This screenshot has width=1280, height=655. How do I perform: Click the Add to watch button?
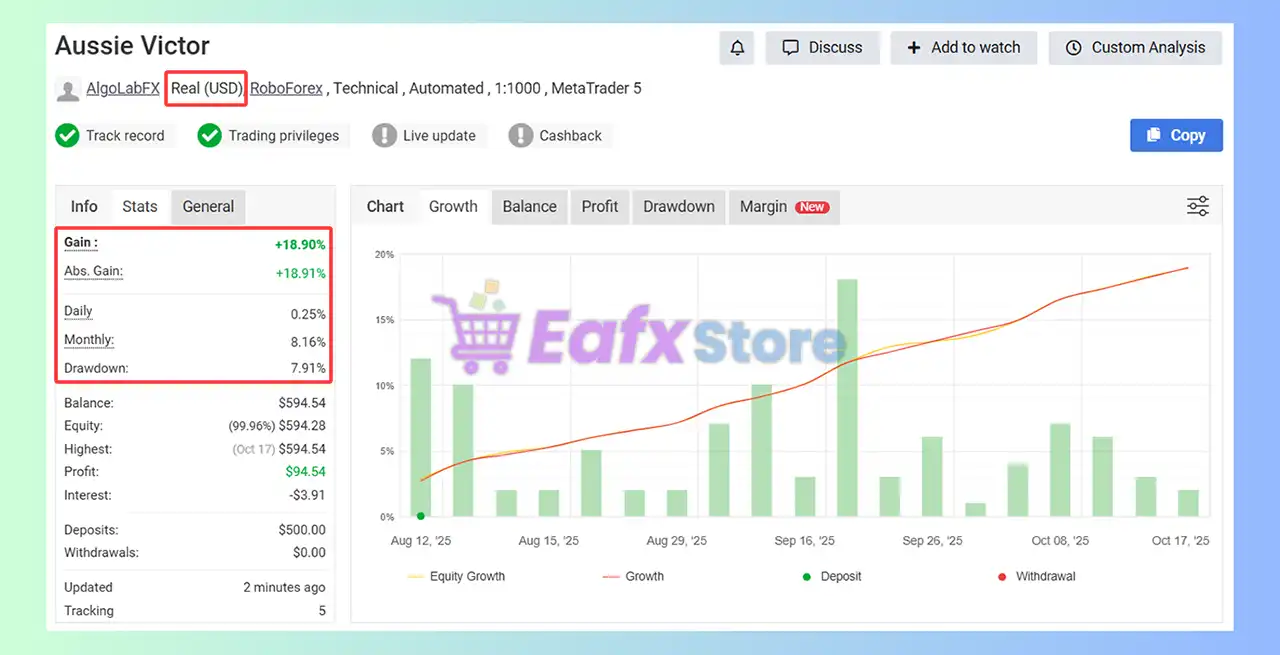pyautogui.click(x=963, y=48)
